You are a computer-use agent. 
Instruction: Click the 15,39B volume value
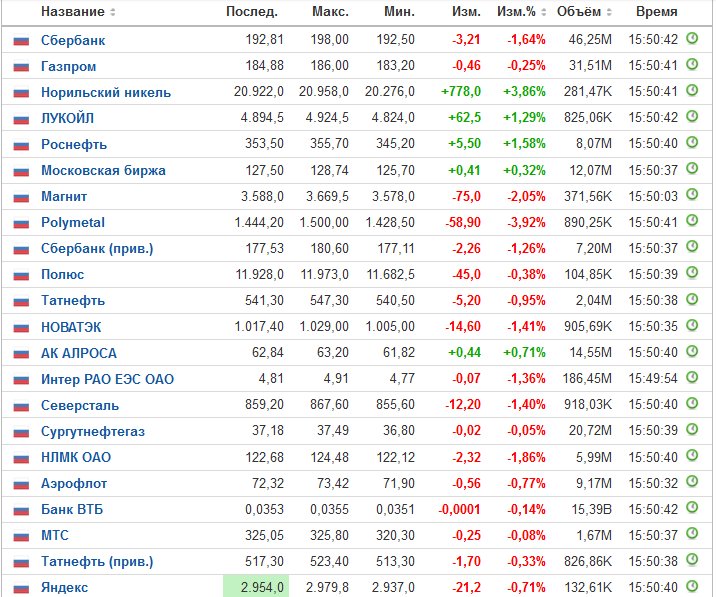coord(591,509)
